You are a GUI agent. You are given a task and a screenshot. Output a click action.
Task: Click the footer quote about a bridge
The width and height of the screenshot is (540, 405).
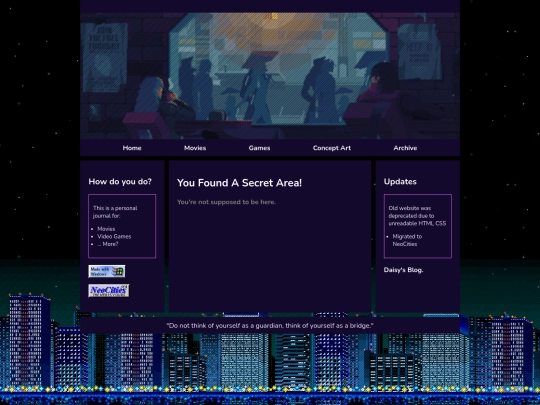(x=270, y=326)
